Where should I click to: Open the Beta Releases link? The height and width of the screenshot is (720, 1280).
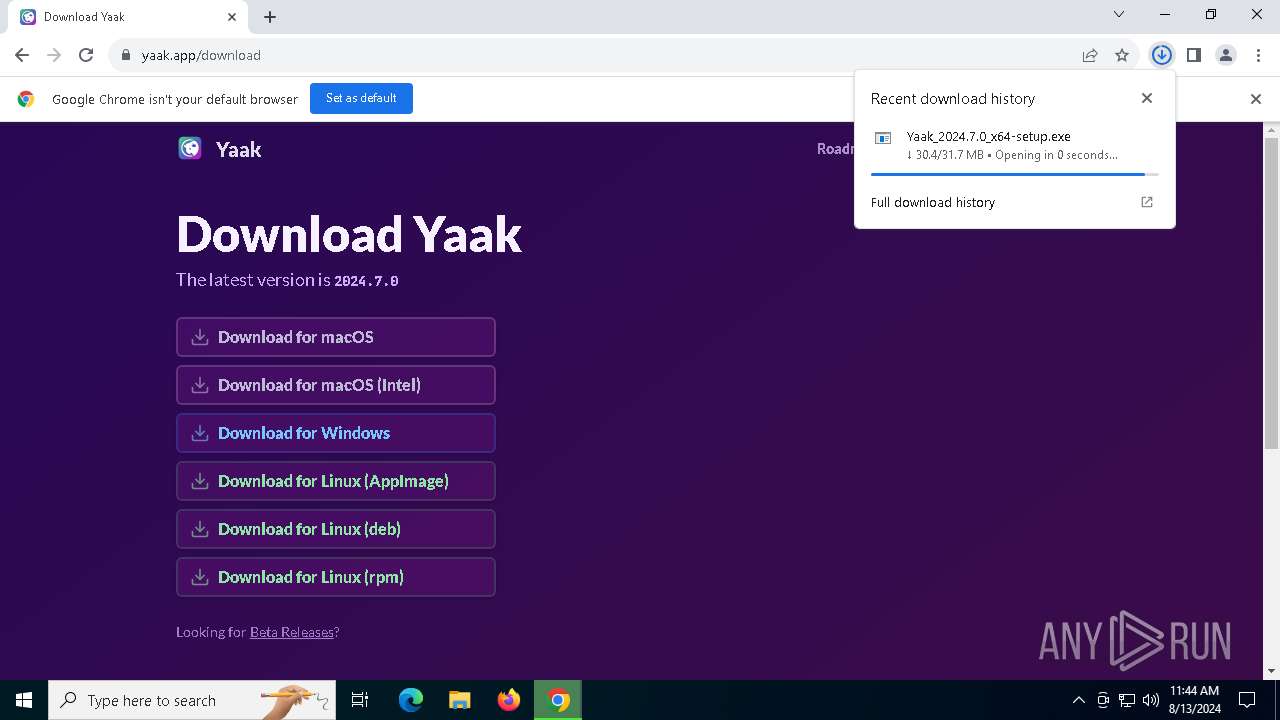[291, 632]
